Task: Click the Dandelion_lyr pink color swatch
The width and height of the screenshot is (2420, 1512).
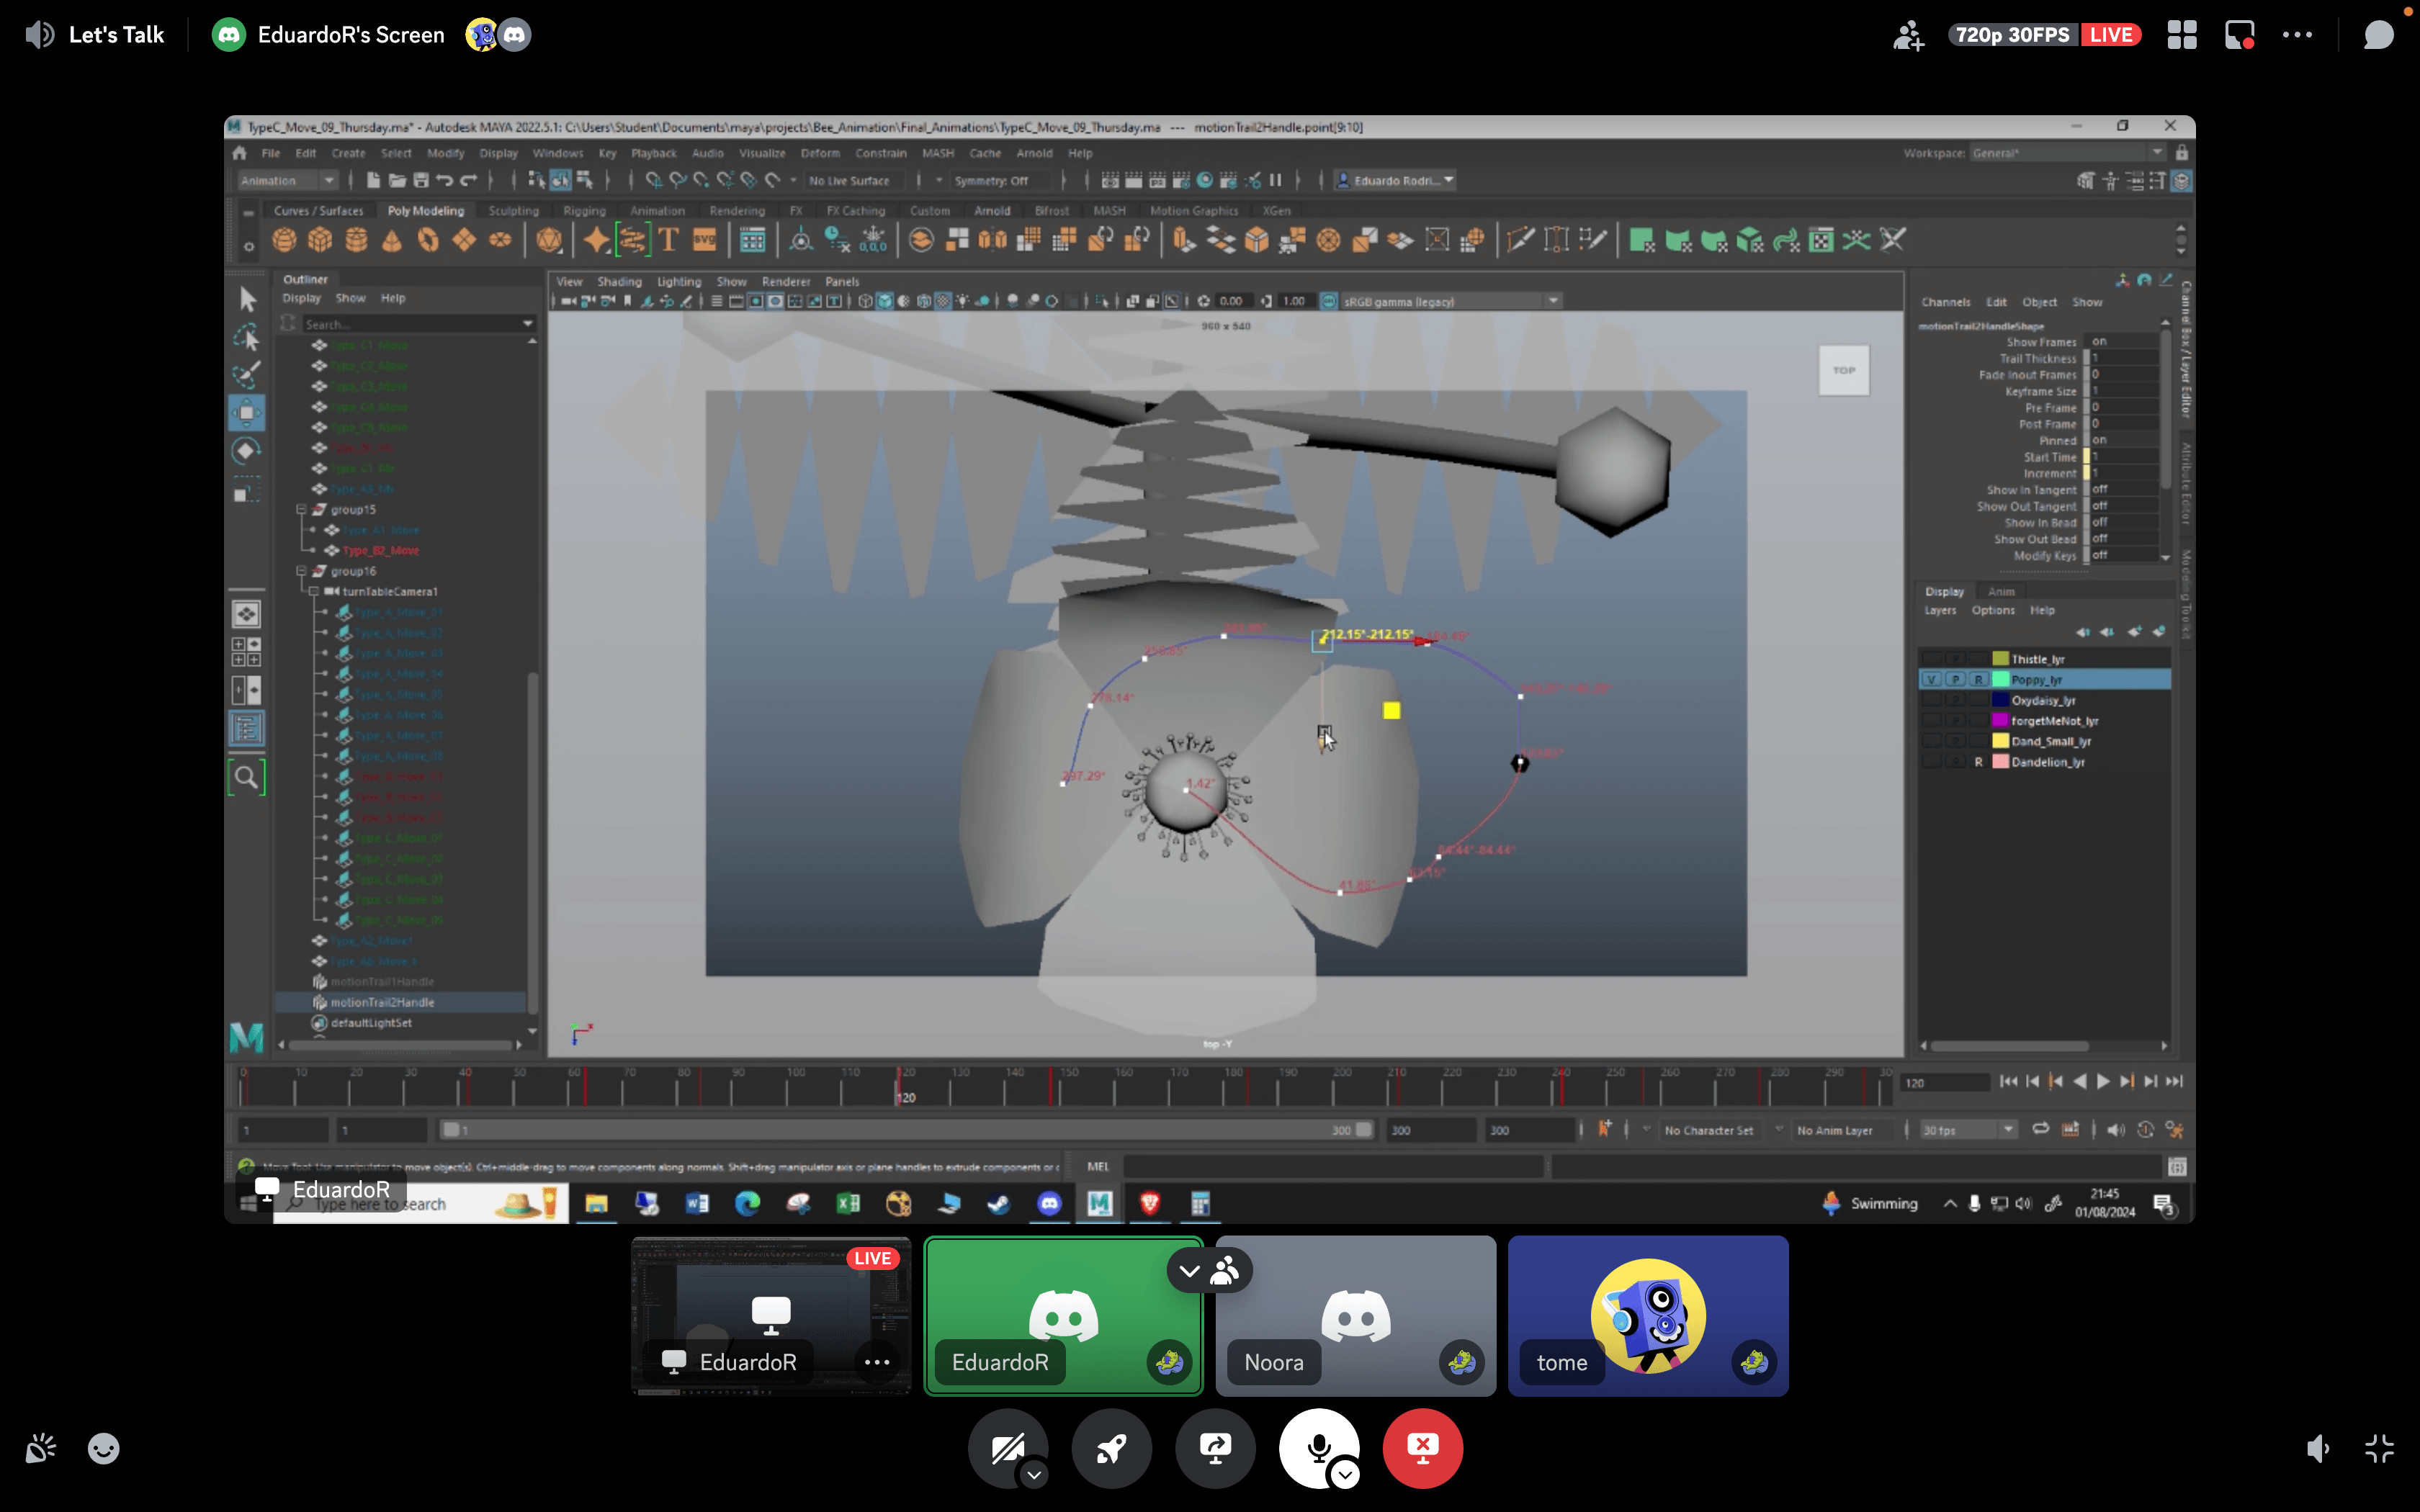Action: [x=2000, y=762]
